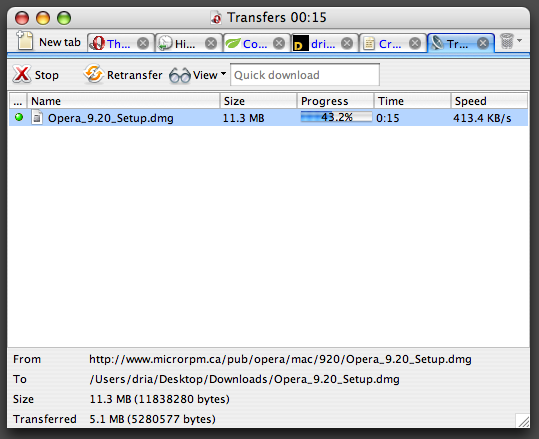
Task: Expand the View dropdown arrow
Action: pyautogui.click(x=223, y=74)
